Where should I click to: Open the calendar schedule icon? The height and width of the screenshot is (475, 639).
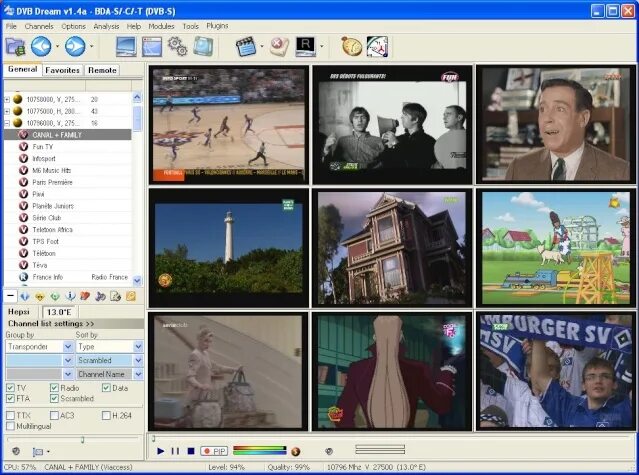pos(377,46)
